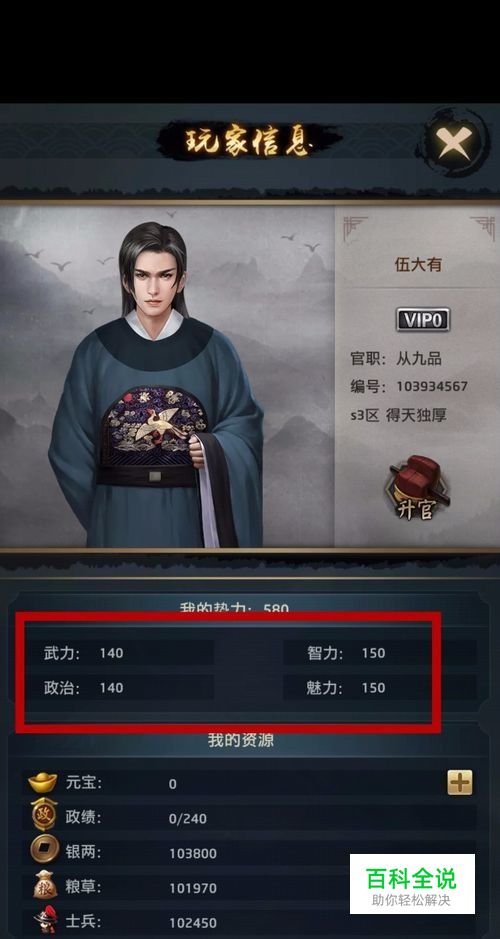Click the 百科全说 watermark logo

(412, 884)
